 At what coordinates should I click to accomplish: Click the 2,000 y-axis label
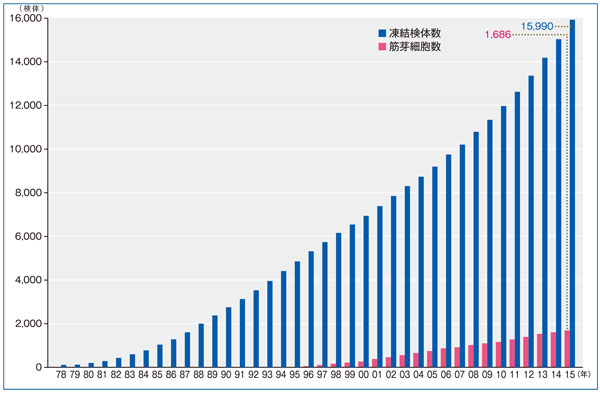coord(29,323)
